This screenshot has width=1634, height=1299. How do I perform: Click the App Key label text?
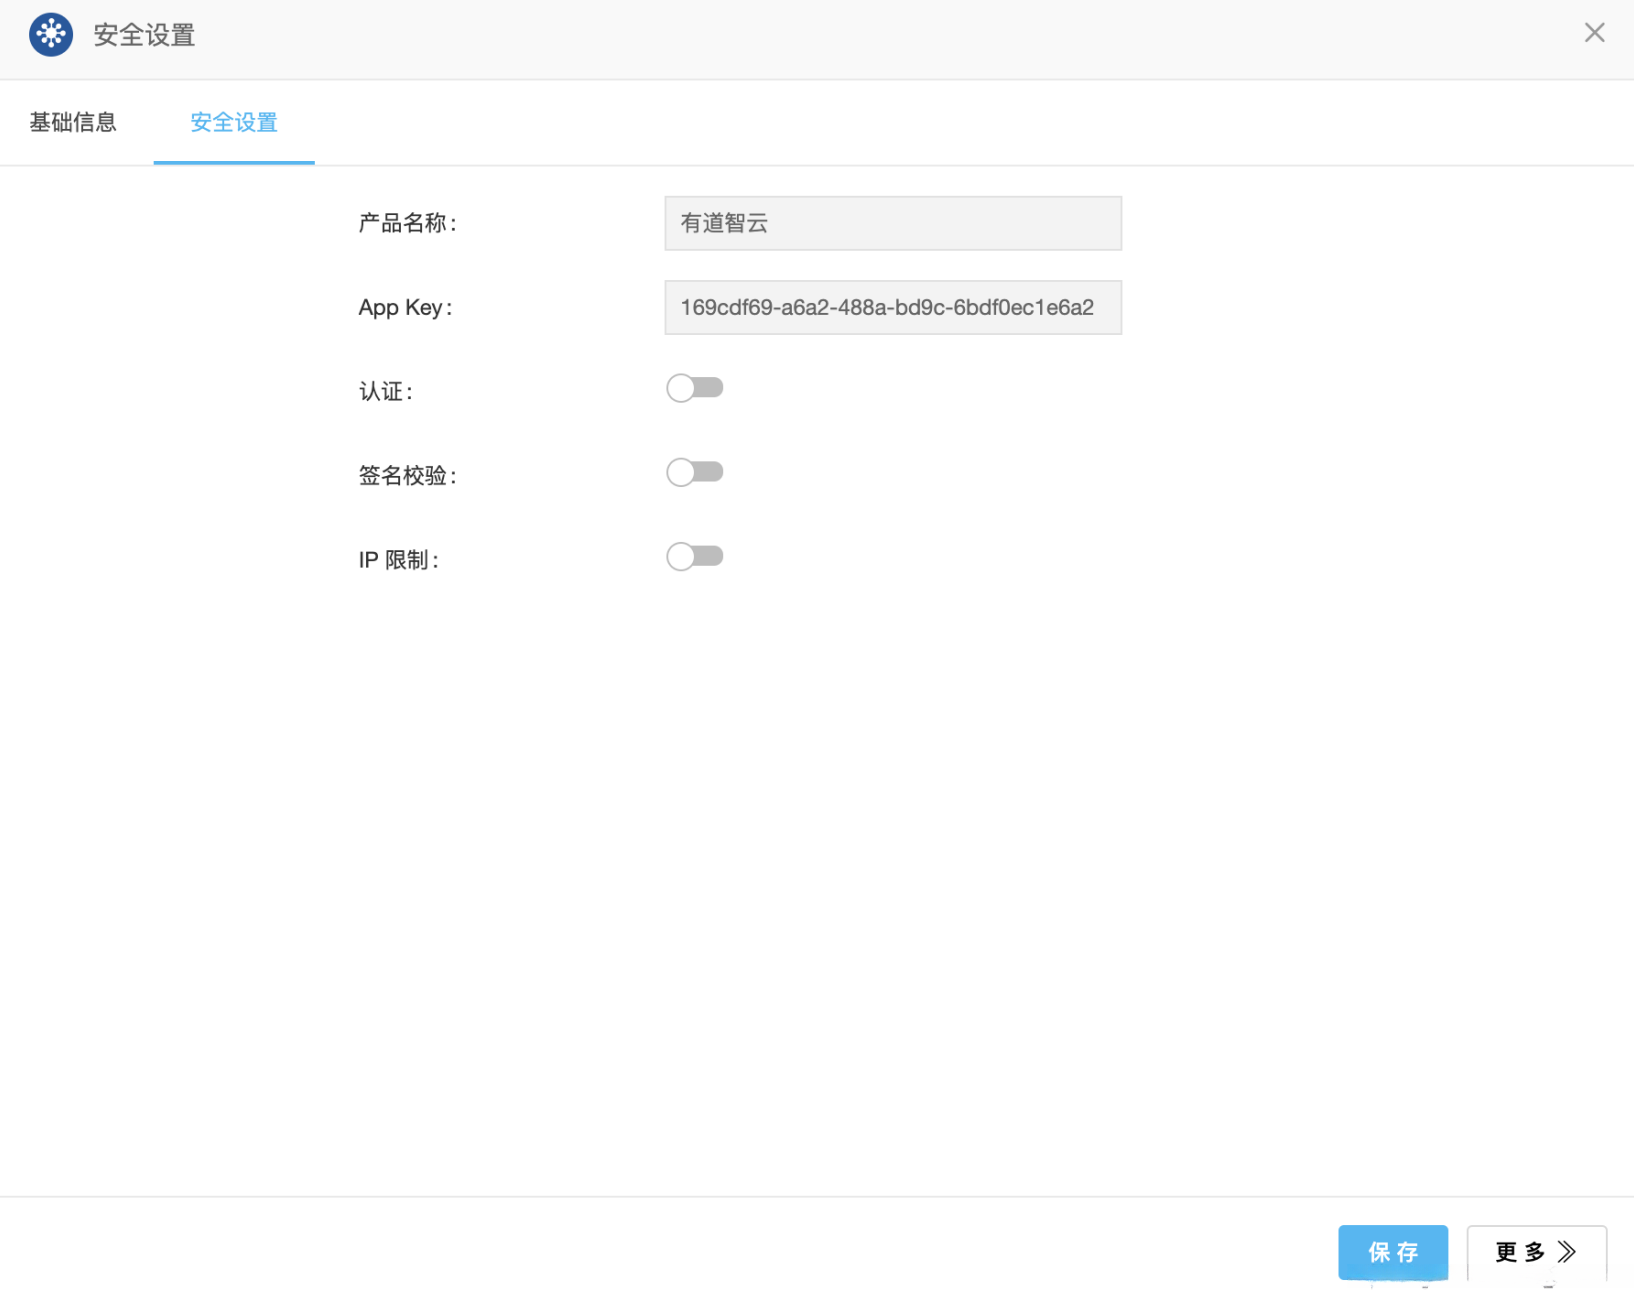404,307
